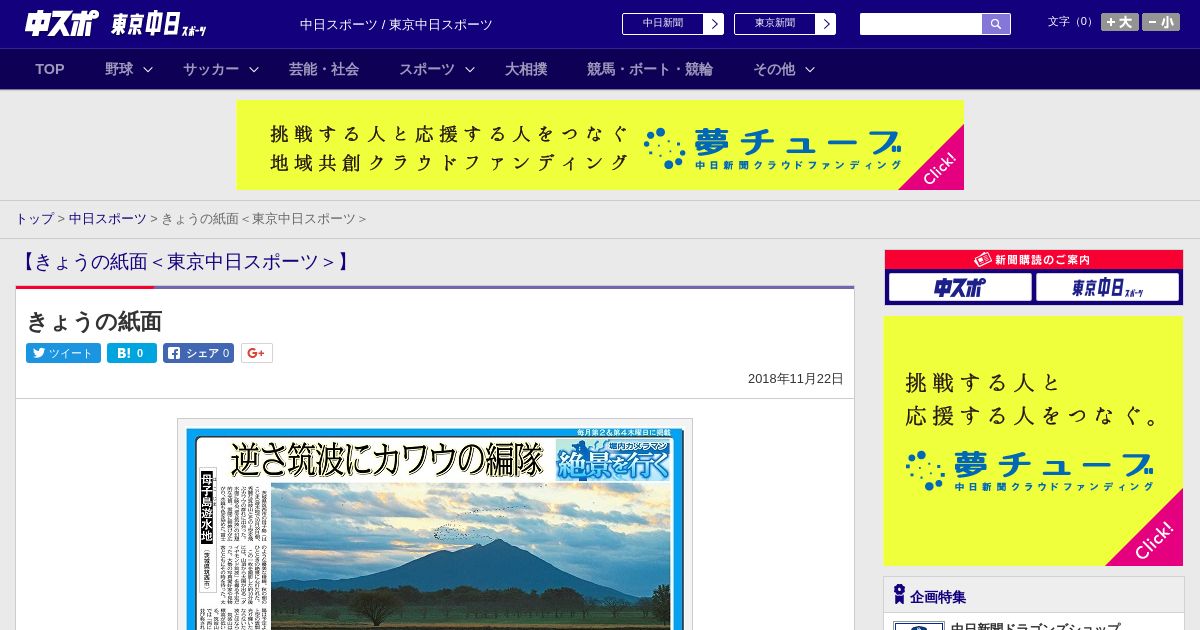Open 中日新聞ドラゴンズショップ link
The height and width of the screenshot is (630, 1200).
[1035, 626]
